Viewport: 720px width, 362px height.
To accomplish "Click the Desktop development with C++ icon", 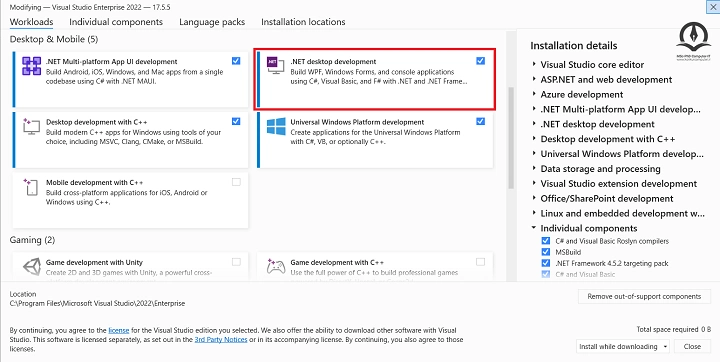I will (31, 126).
